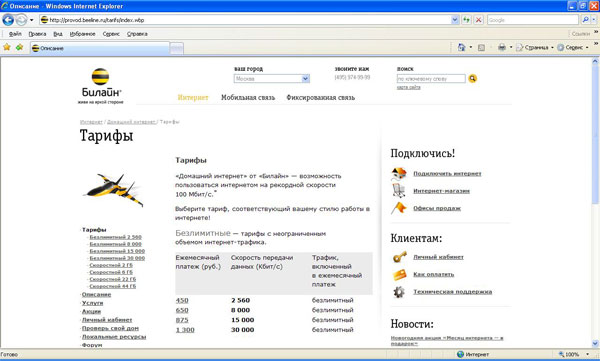Open the Описание sidebar link

click(96, 294)
